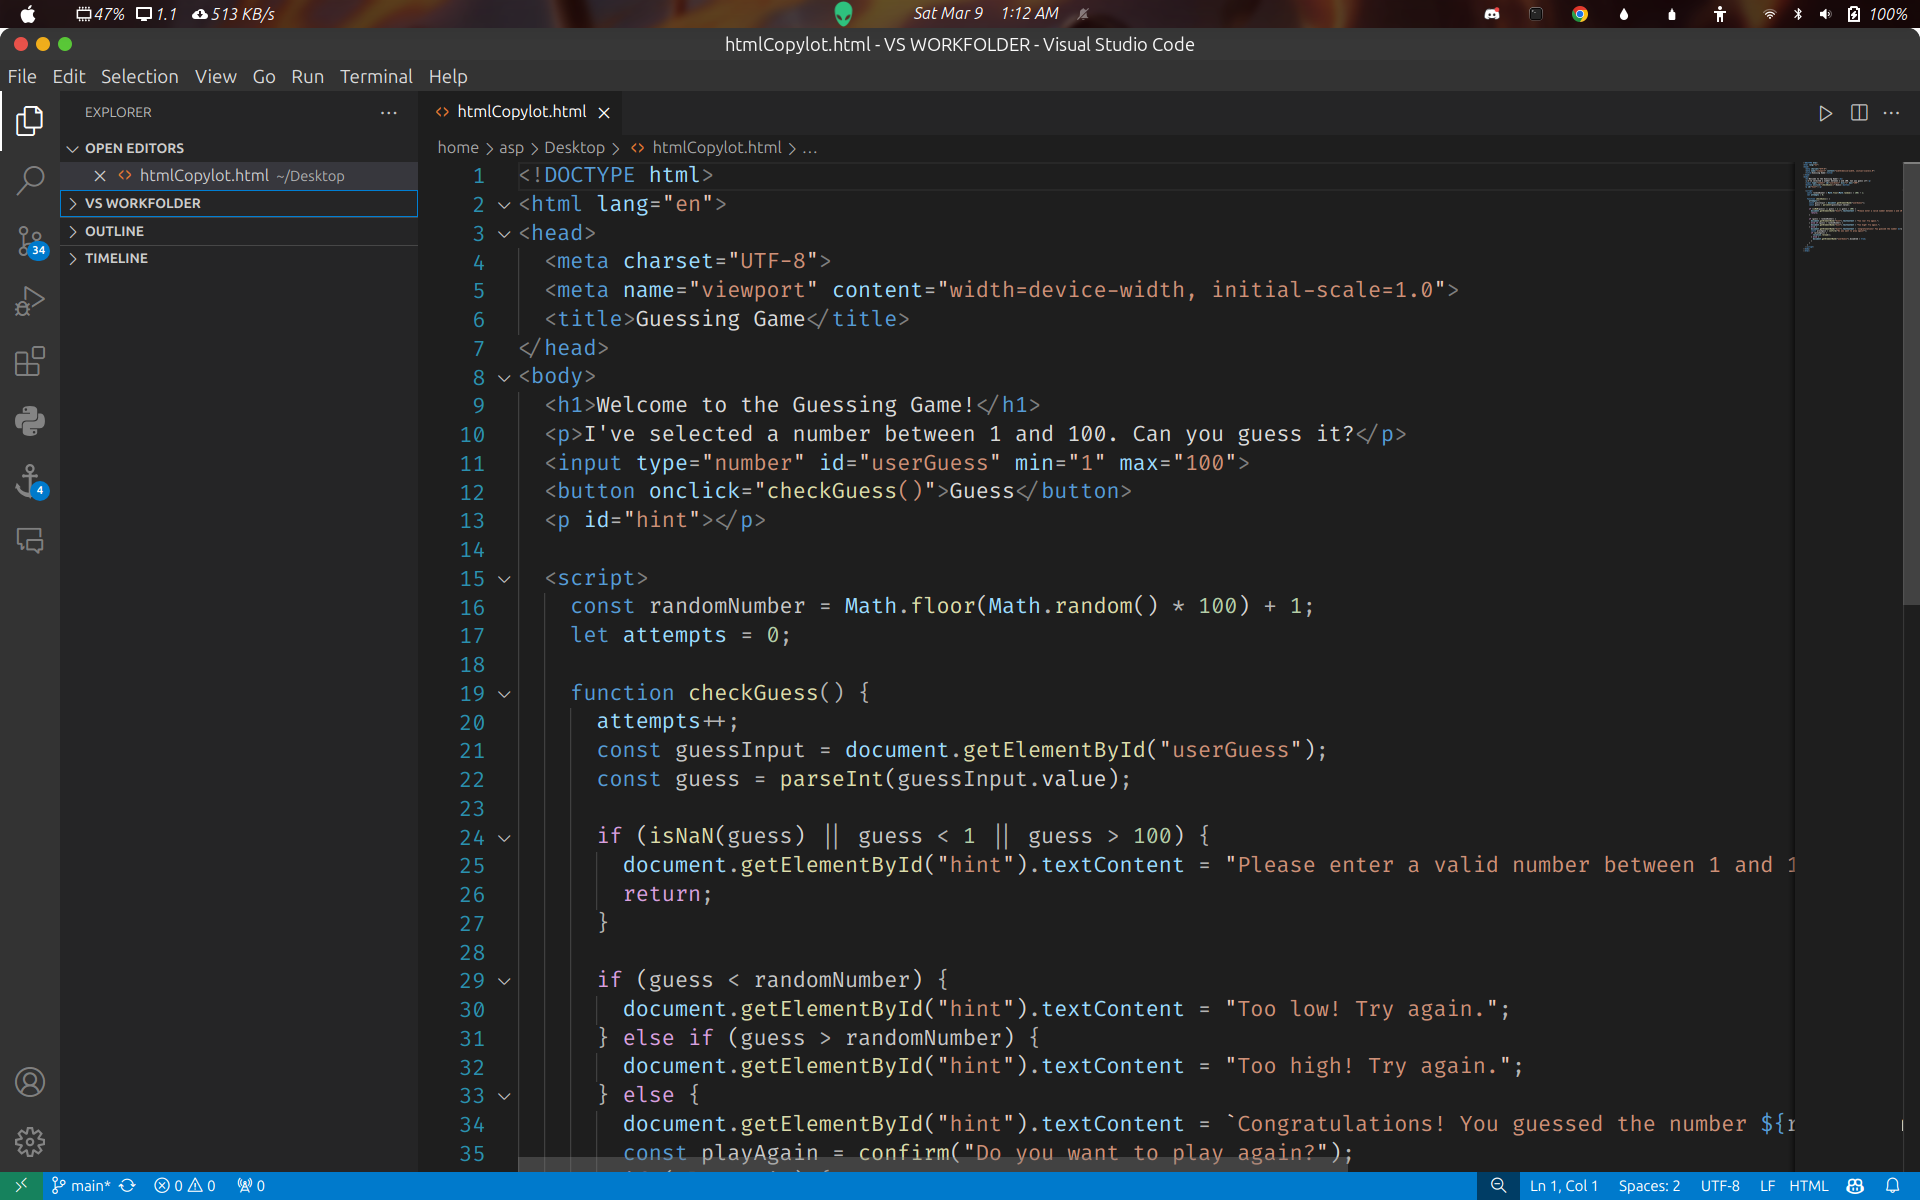
Task: Collapse the body tag at line 8
Action: pos(504,378)
